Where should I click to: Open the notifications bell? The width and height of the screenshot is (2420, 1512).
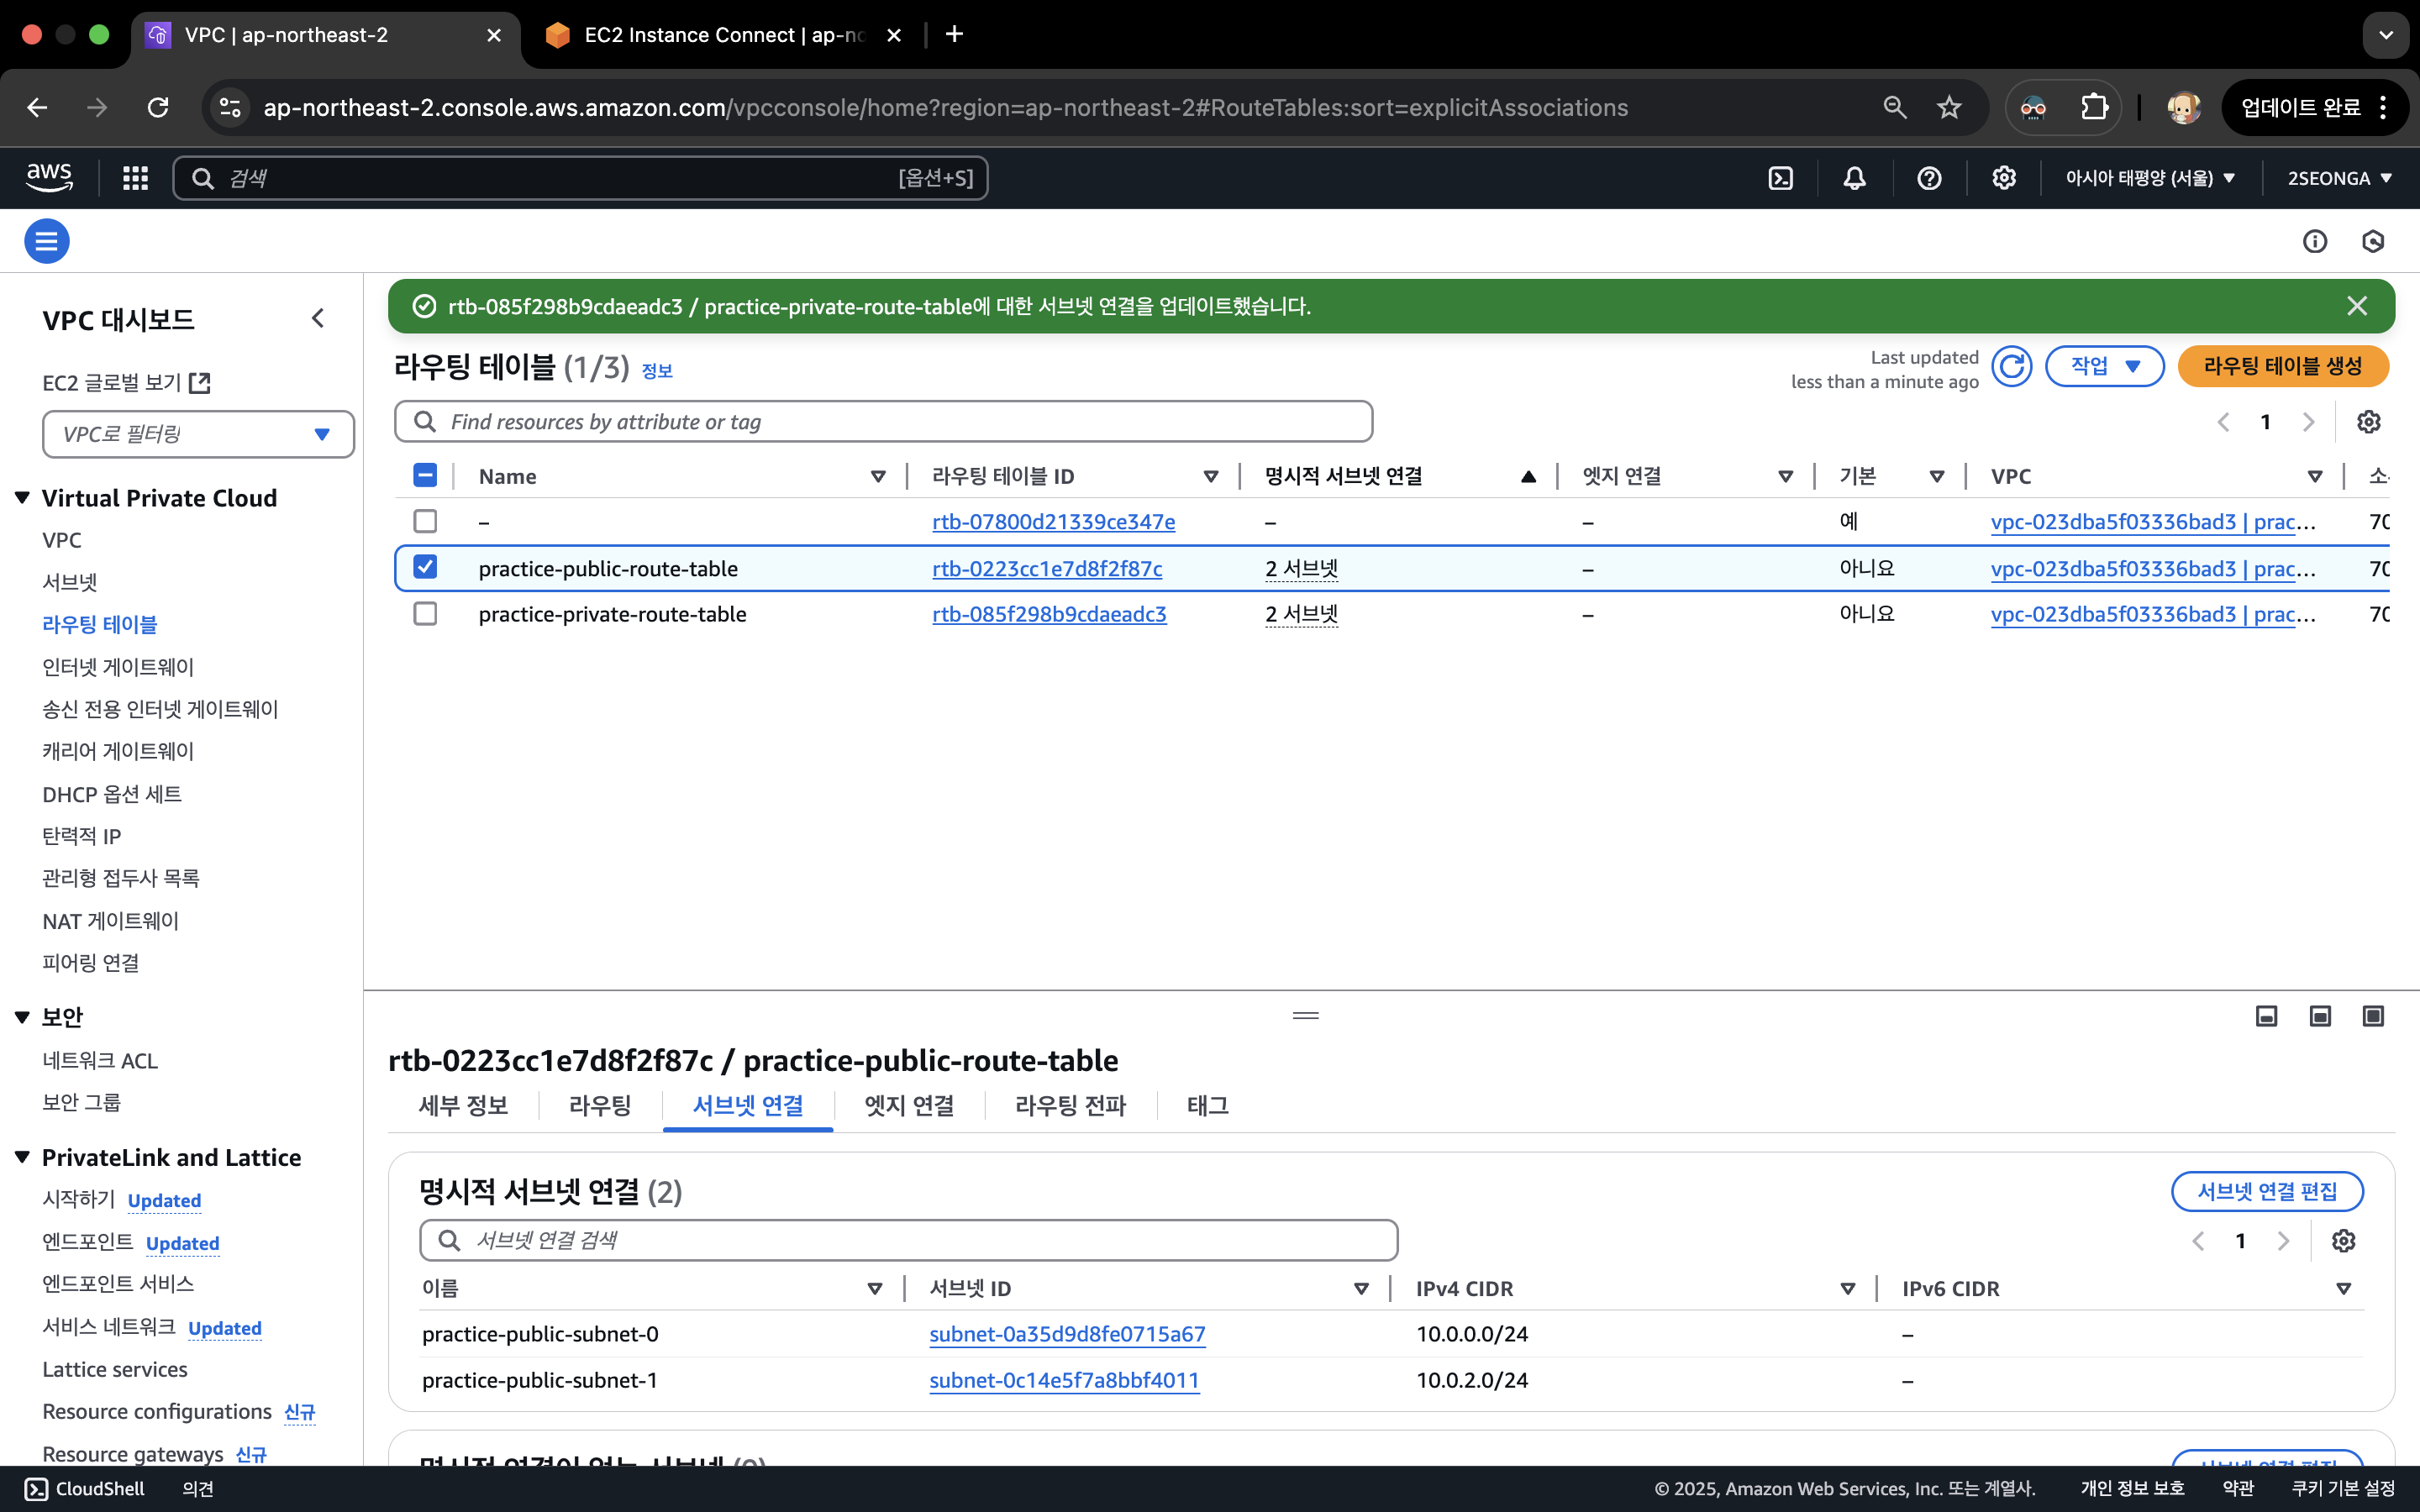point(1854,178)
